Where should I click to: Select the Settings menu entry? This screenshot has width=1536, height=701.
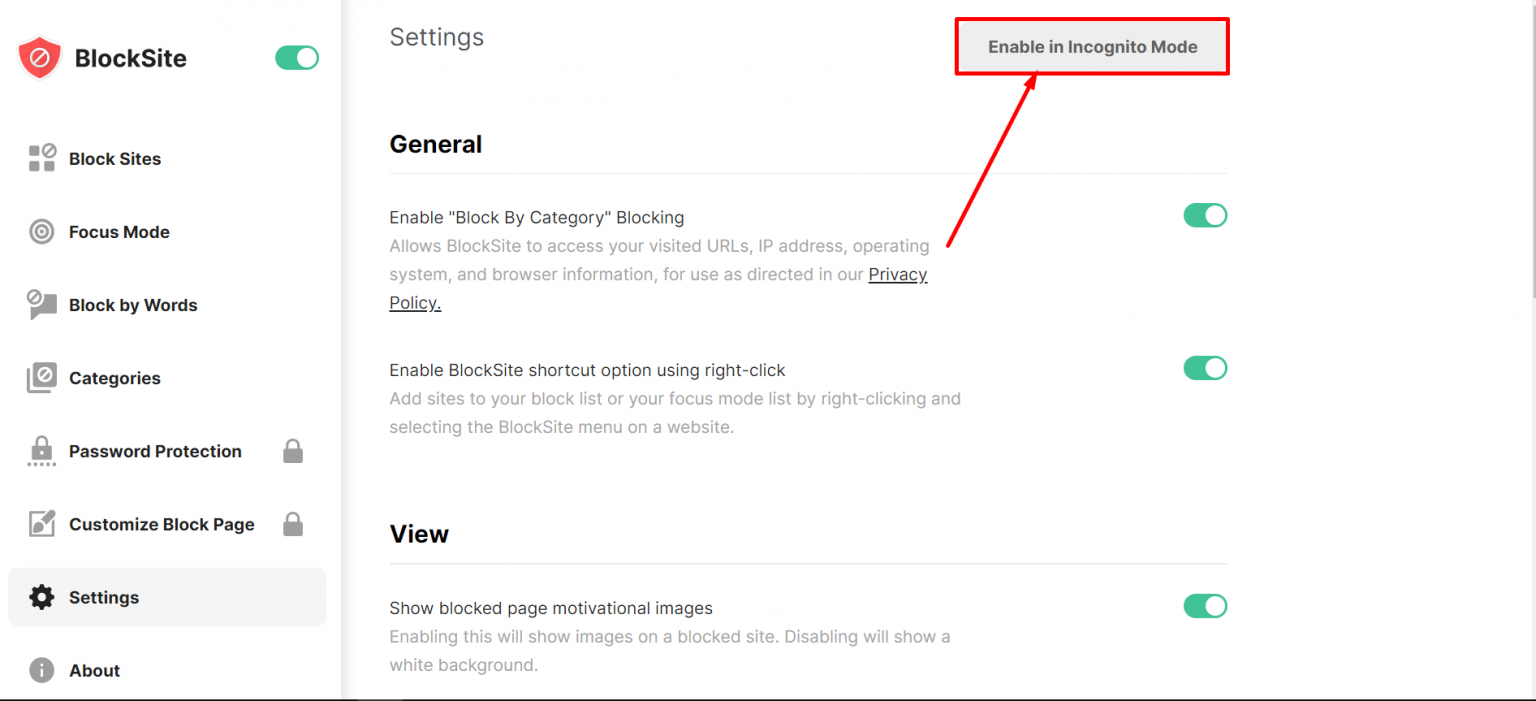pos(103,597)
